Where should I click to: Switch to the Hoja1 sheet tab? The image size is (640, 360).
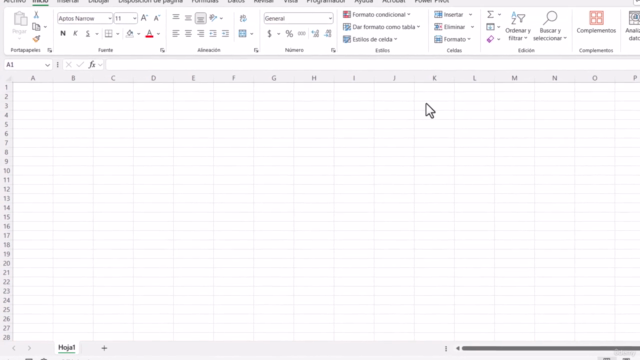67,347
